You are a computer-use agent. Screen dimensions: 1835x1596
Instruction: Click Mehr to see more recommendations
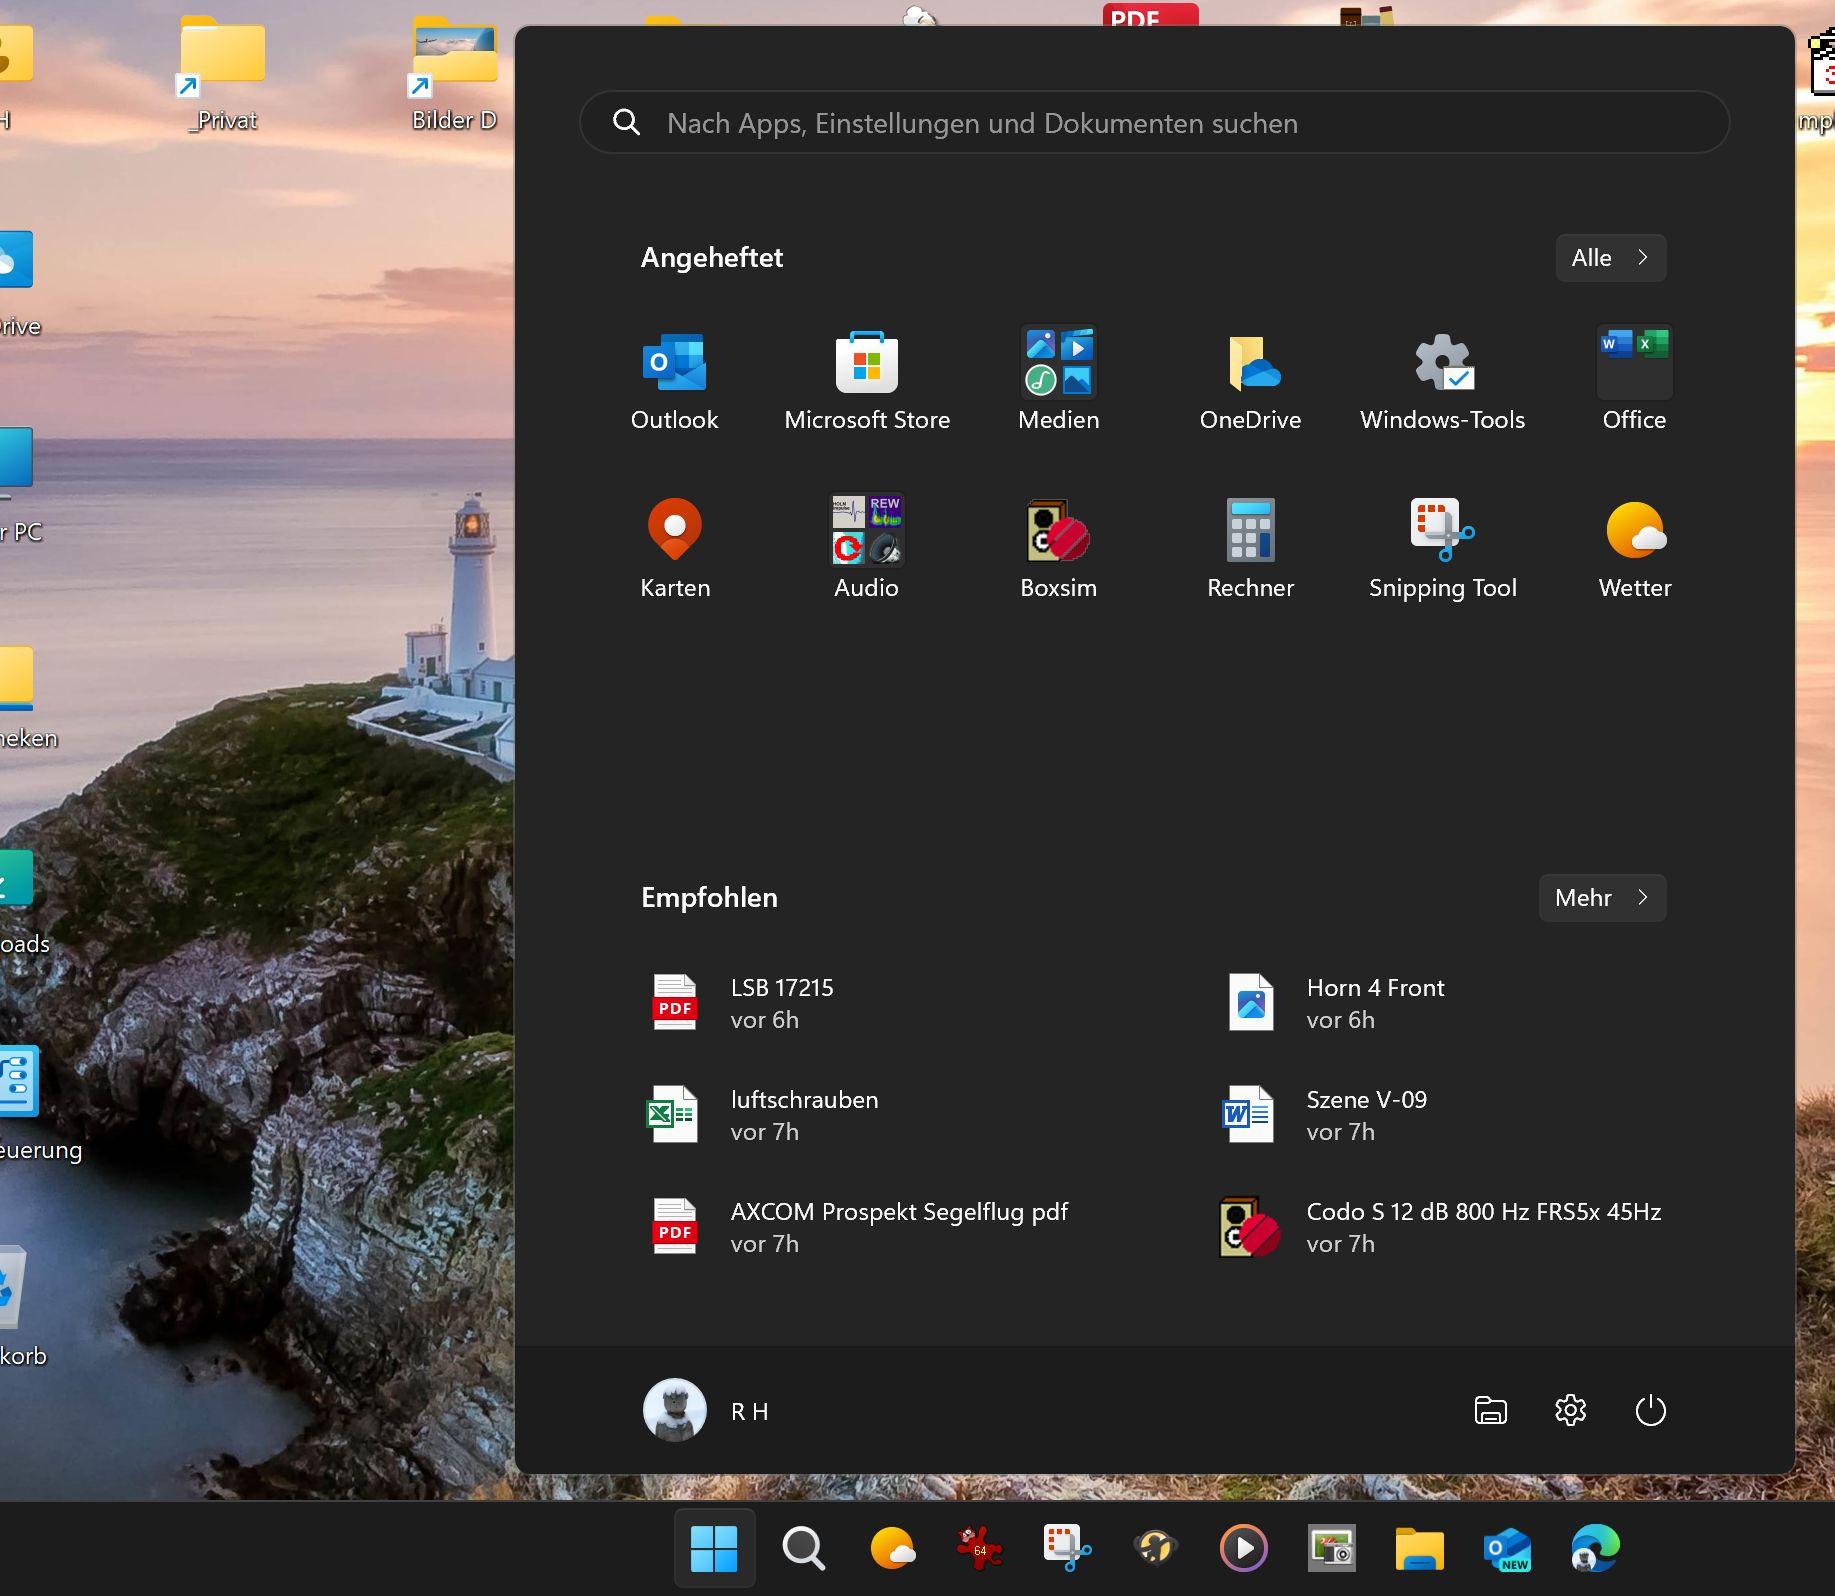tap(1601, 898)
